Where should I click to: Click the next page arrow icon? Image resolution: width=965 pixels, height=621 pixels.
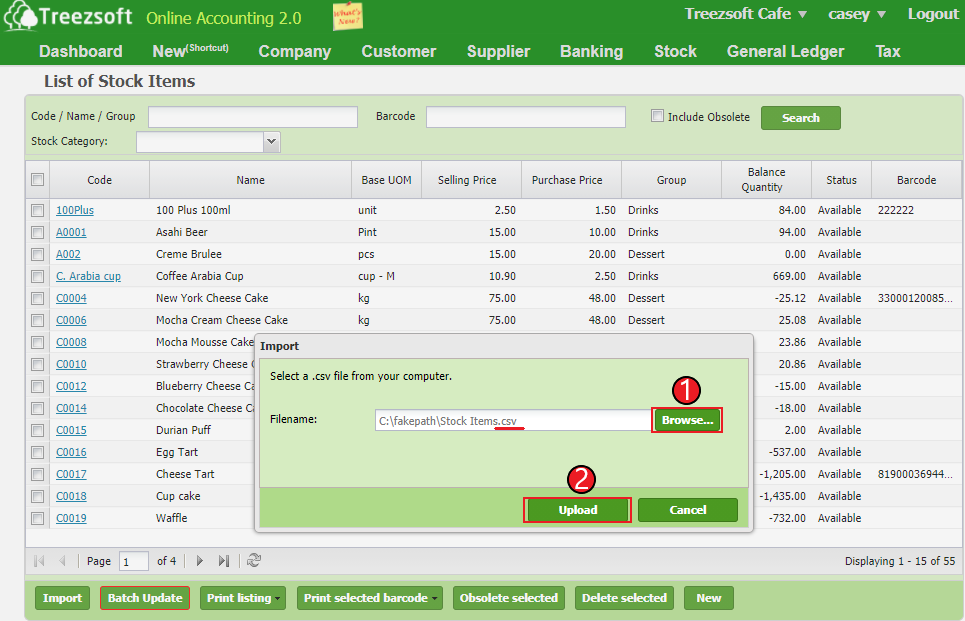point(200,561)
